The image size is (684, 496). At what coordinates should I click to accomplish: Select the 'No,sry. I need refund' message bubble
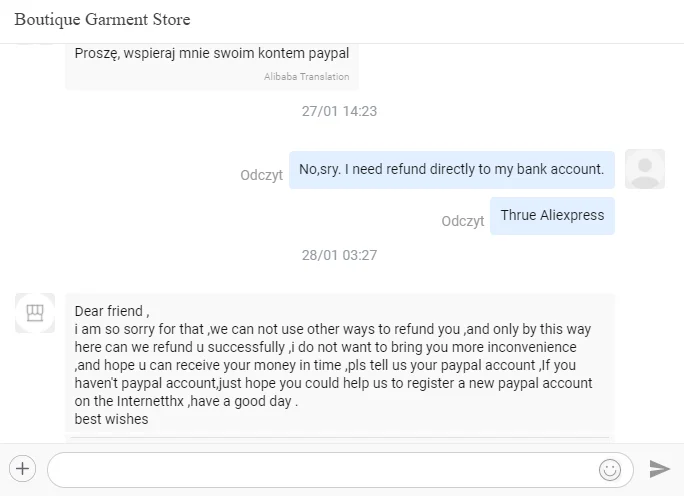coord(451,169)
